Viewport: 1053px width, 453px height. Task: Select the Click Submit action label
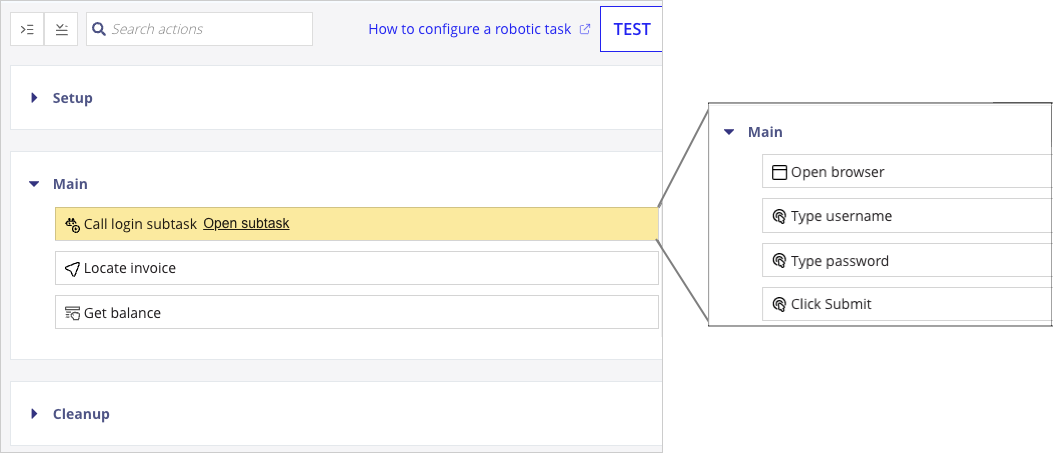coord(831,304)
